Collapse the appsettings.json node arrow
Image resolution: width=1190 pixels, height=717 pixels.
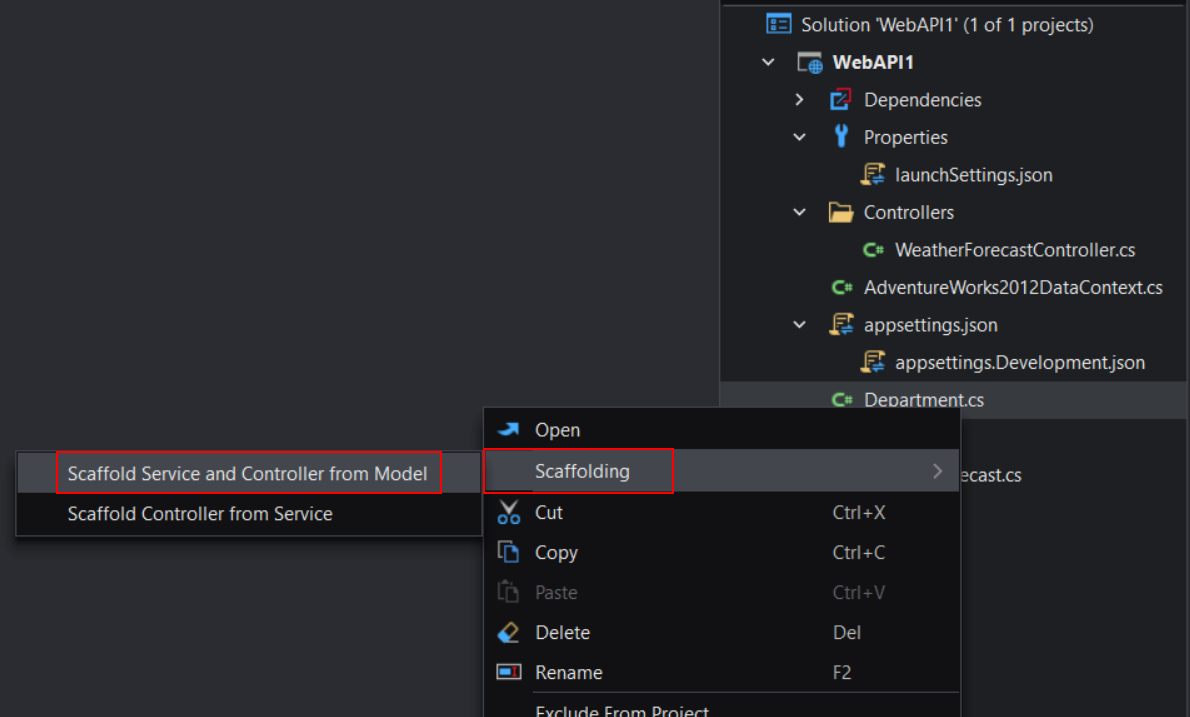pyautogui.click(x=799, y=325)
